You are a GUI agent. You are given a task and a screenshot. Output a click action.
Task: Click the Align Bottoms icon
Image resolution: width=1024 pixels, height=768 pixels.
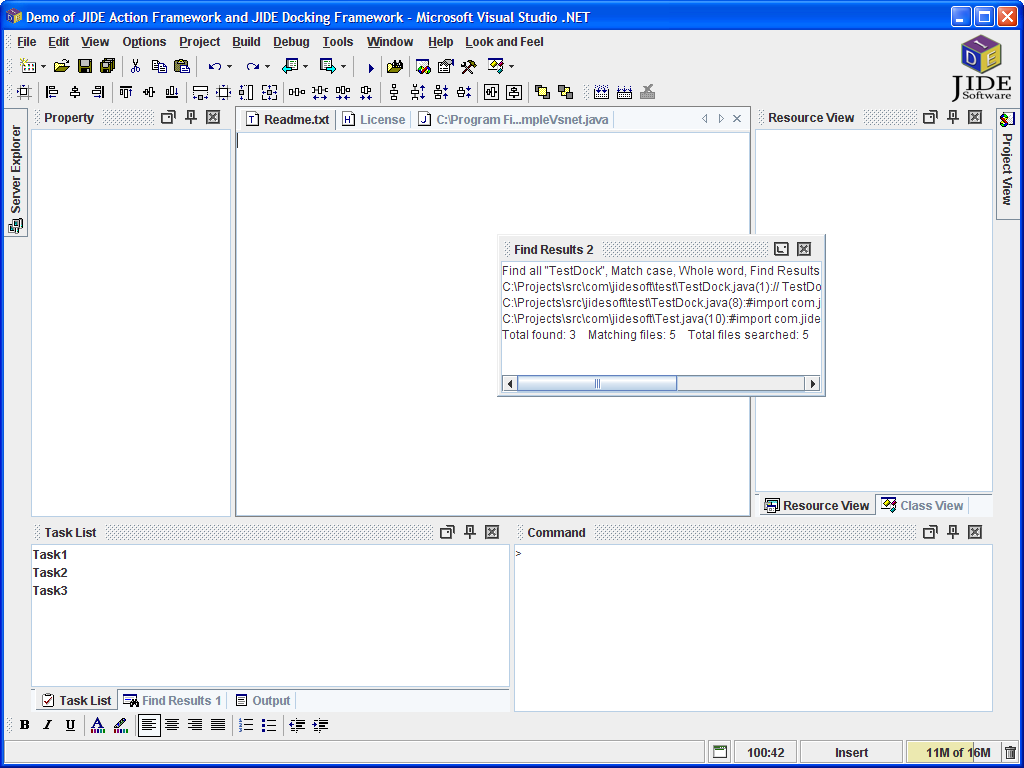(172, 92)
